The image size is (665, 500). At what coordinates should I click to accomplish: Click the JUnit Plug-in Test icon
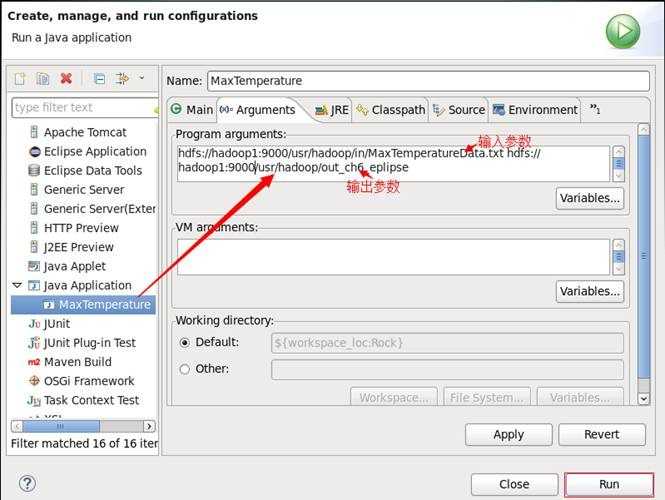(34, 343)
